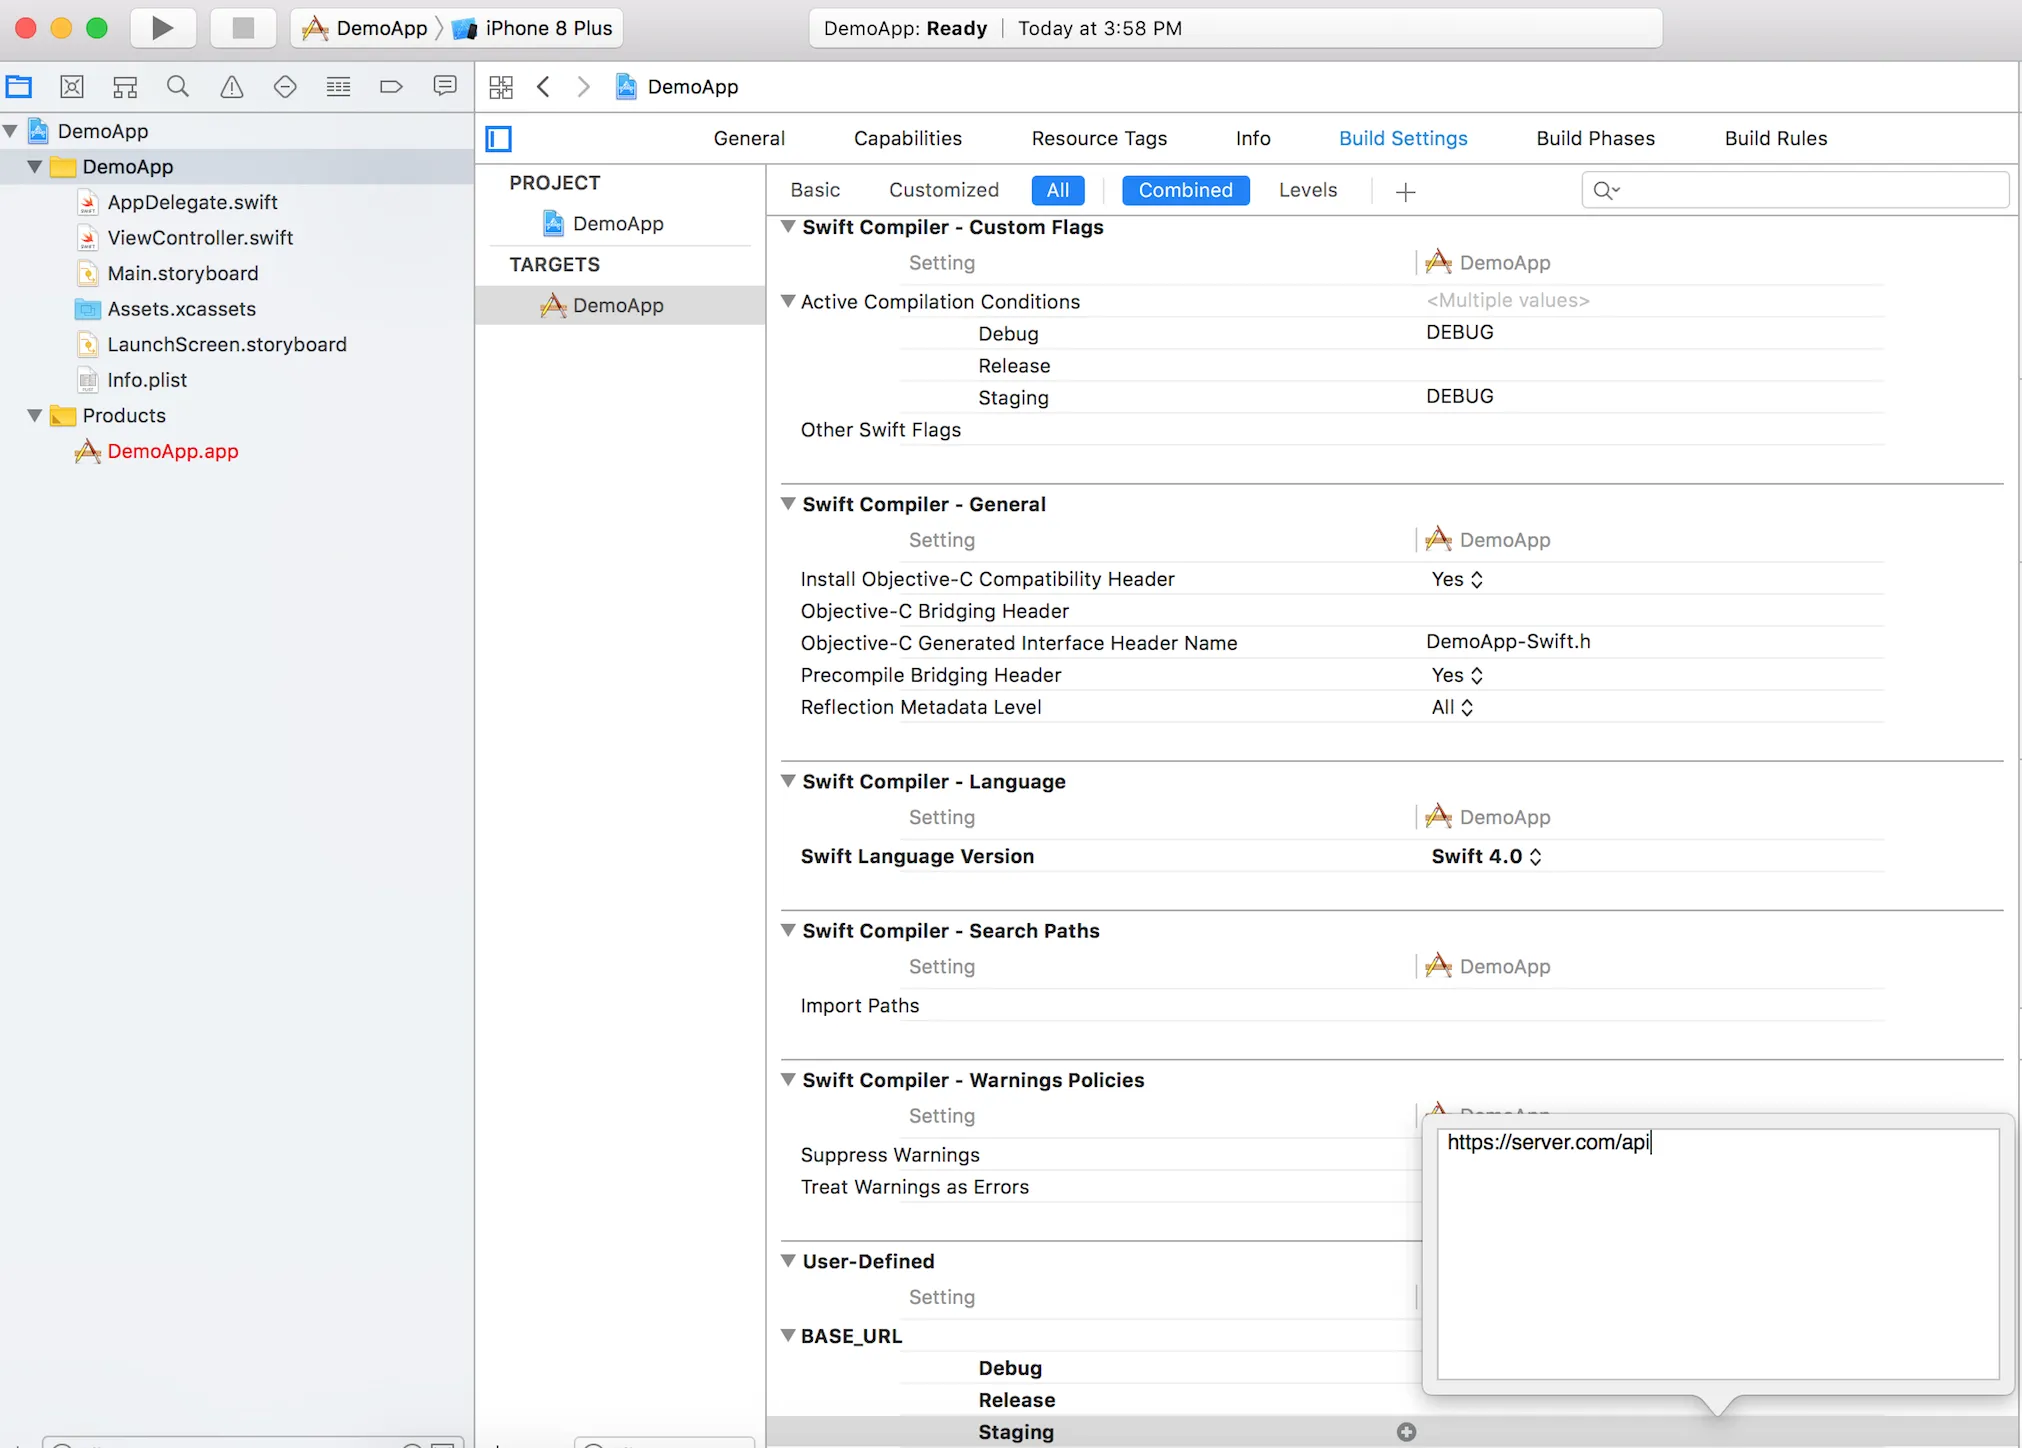Click the Run (play) button
Viewport: 2022px width, 1448px height.
tap(162, 28)
